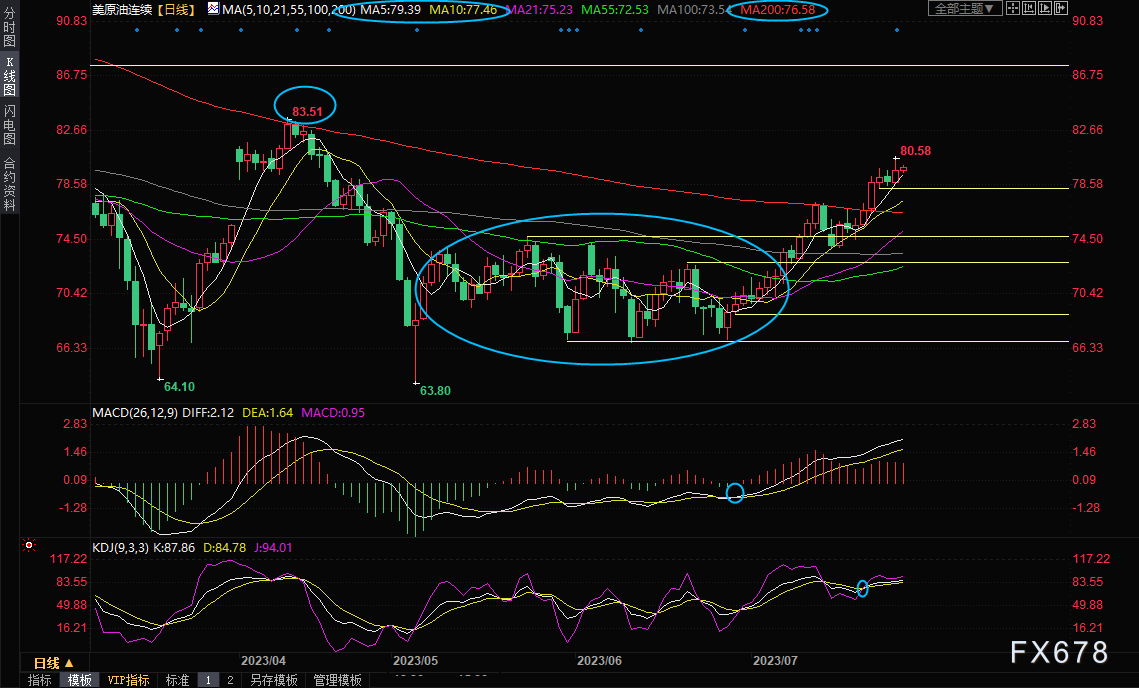Viewport: 1139px width, 688px height.
Task: Click the 64.10 low price label
Action: (179, 387)
